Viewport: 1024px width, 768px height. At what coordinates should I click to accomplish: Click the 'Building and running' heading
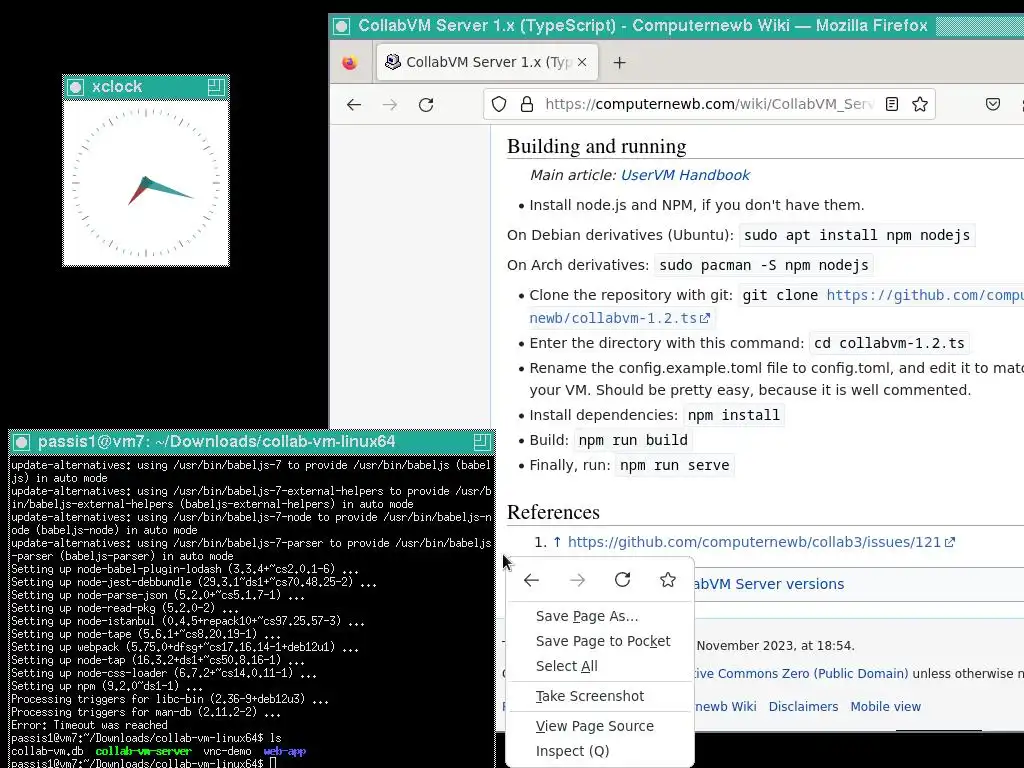tap(596, 146)
